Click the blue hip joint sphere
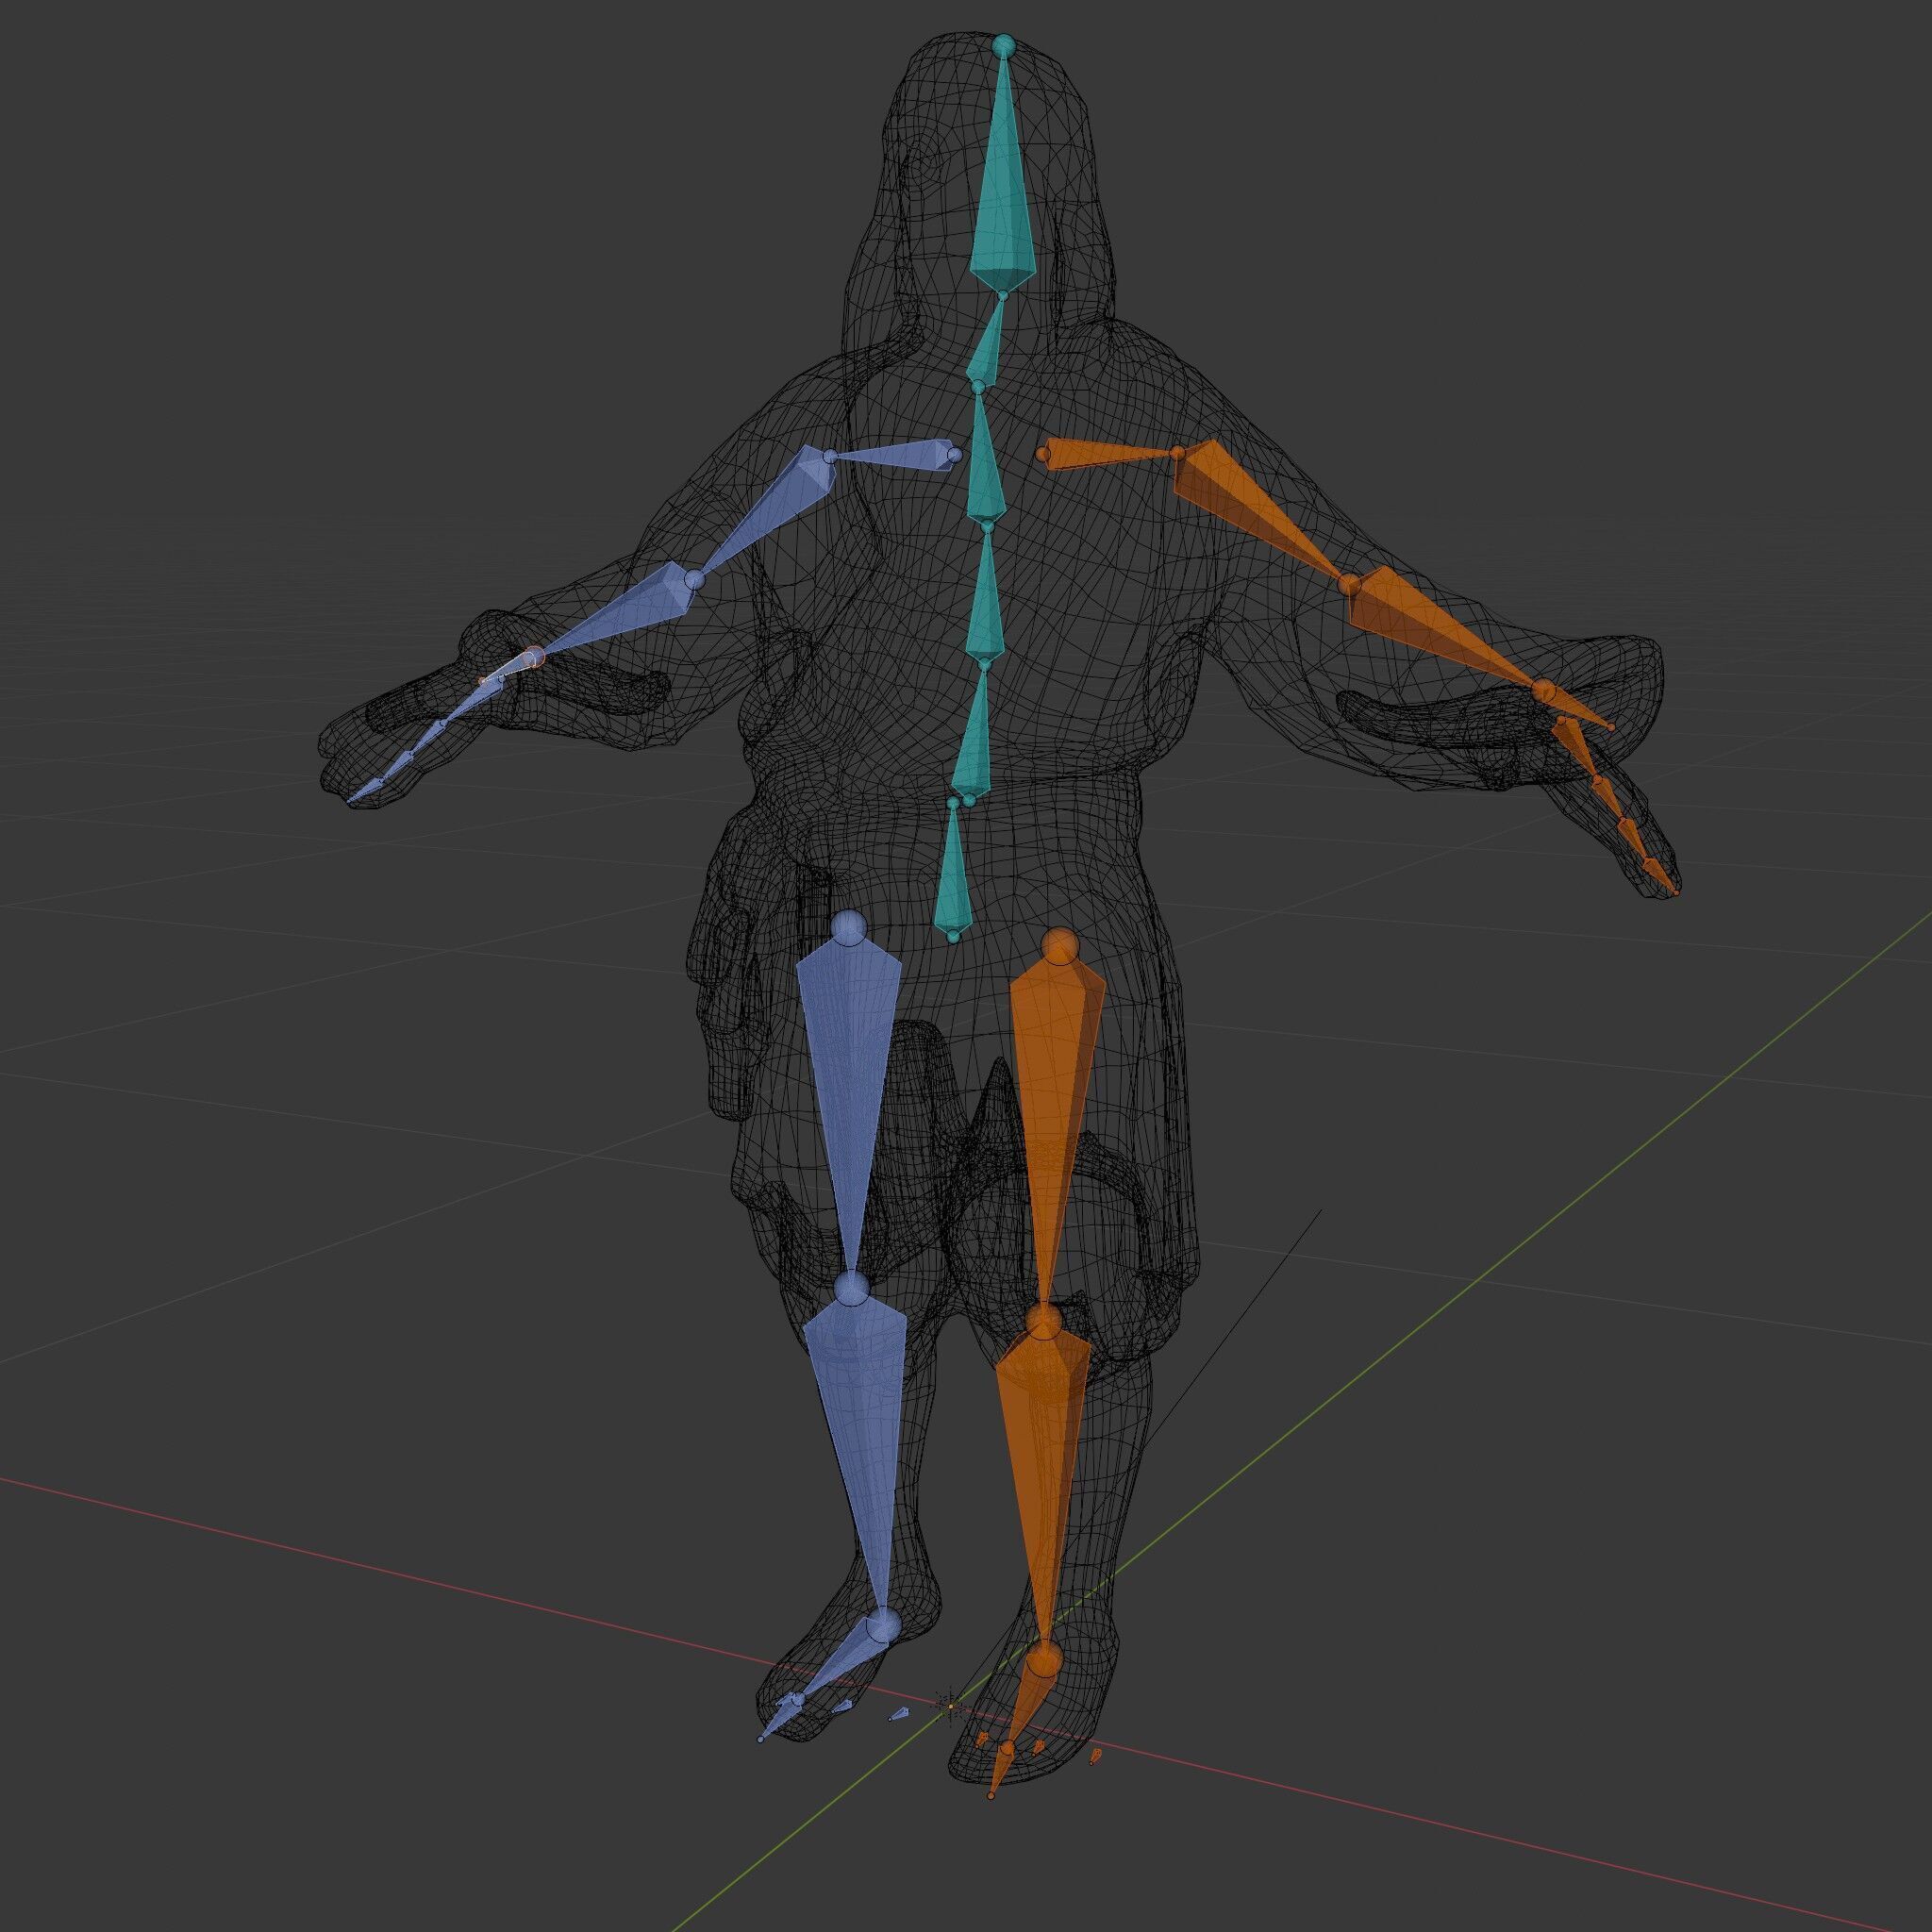 (850, 926)
